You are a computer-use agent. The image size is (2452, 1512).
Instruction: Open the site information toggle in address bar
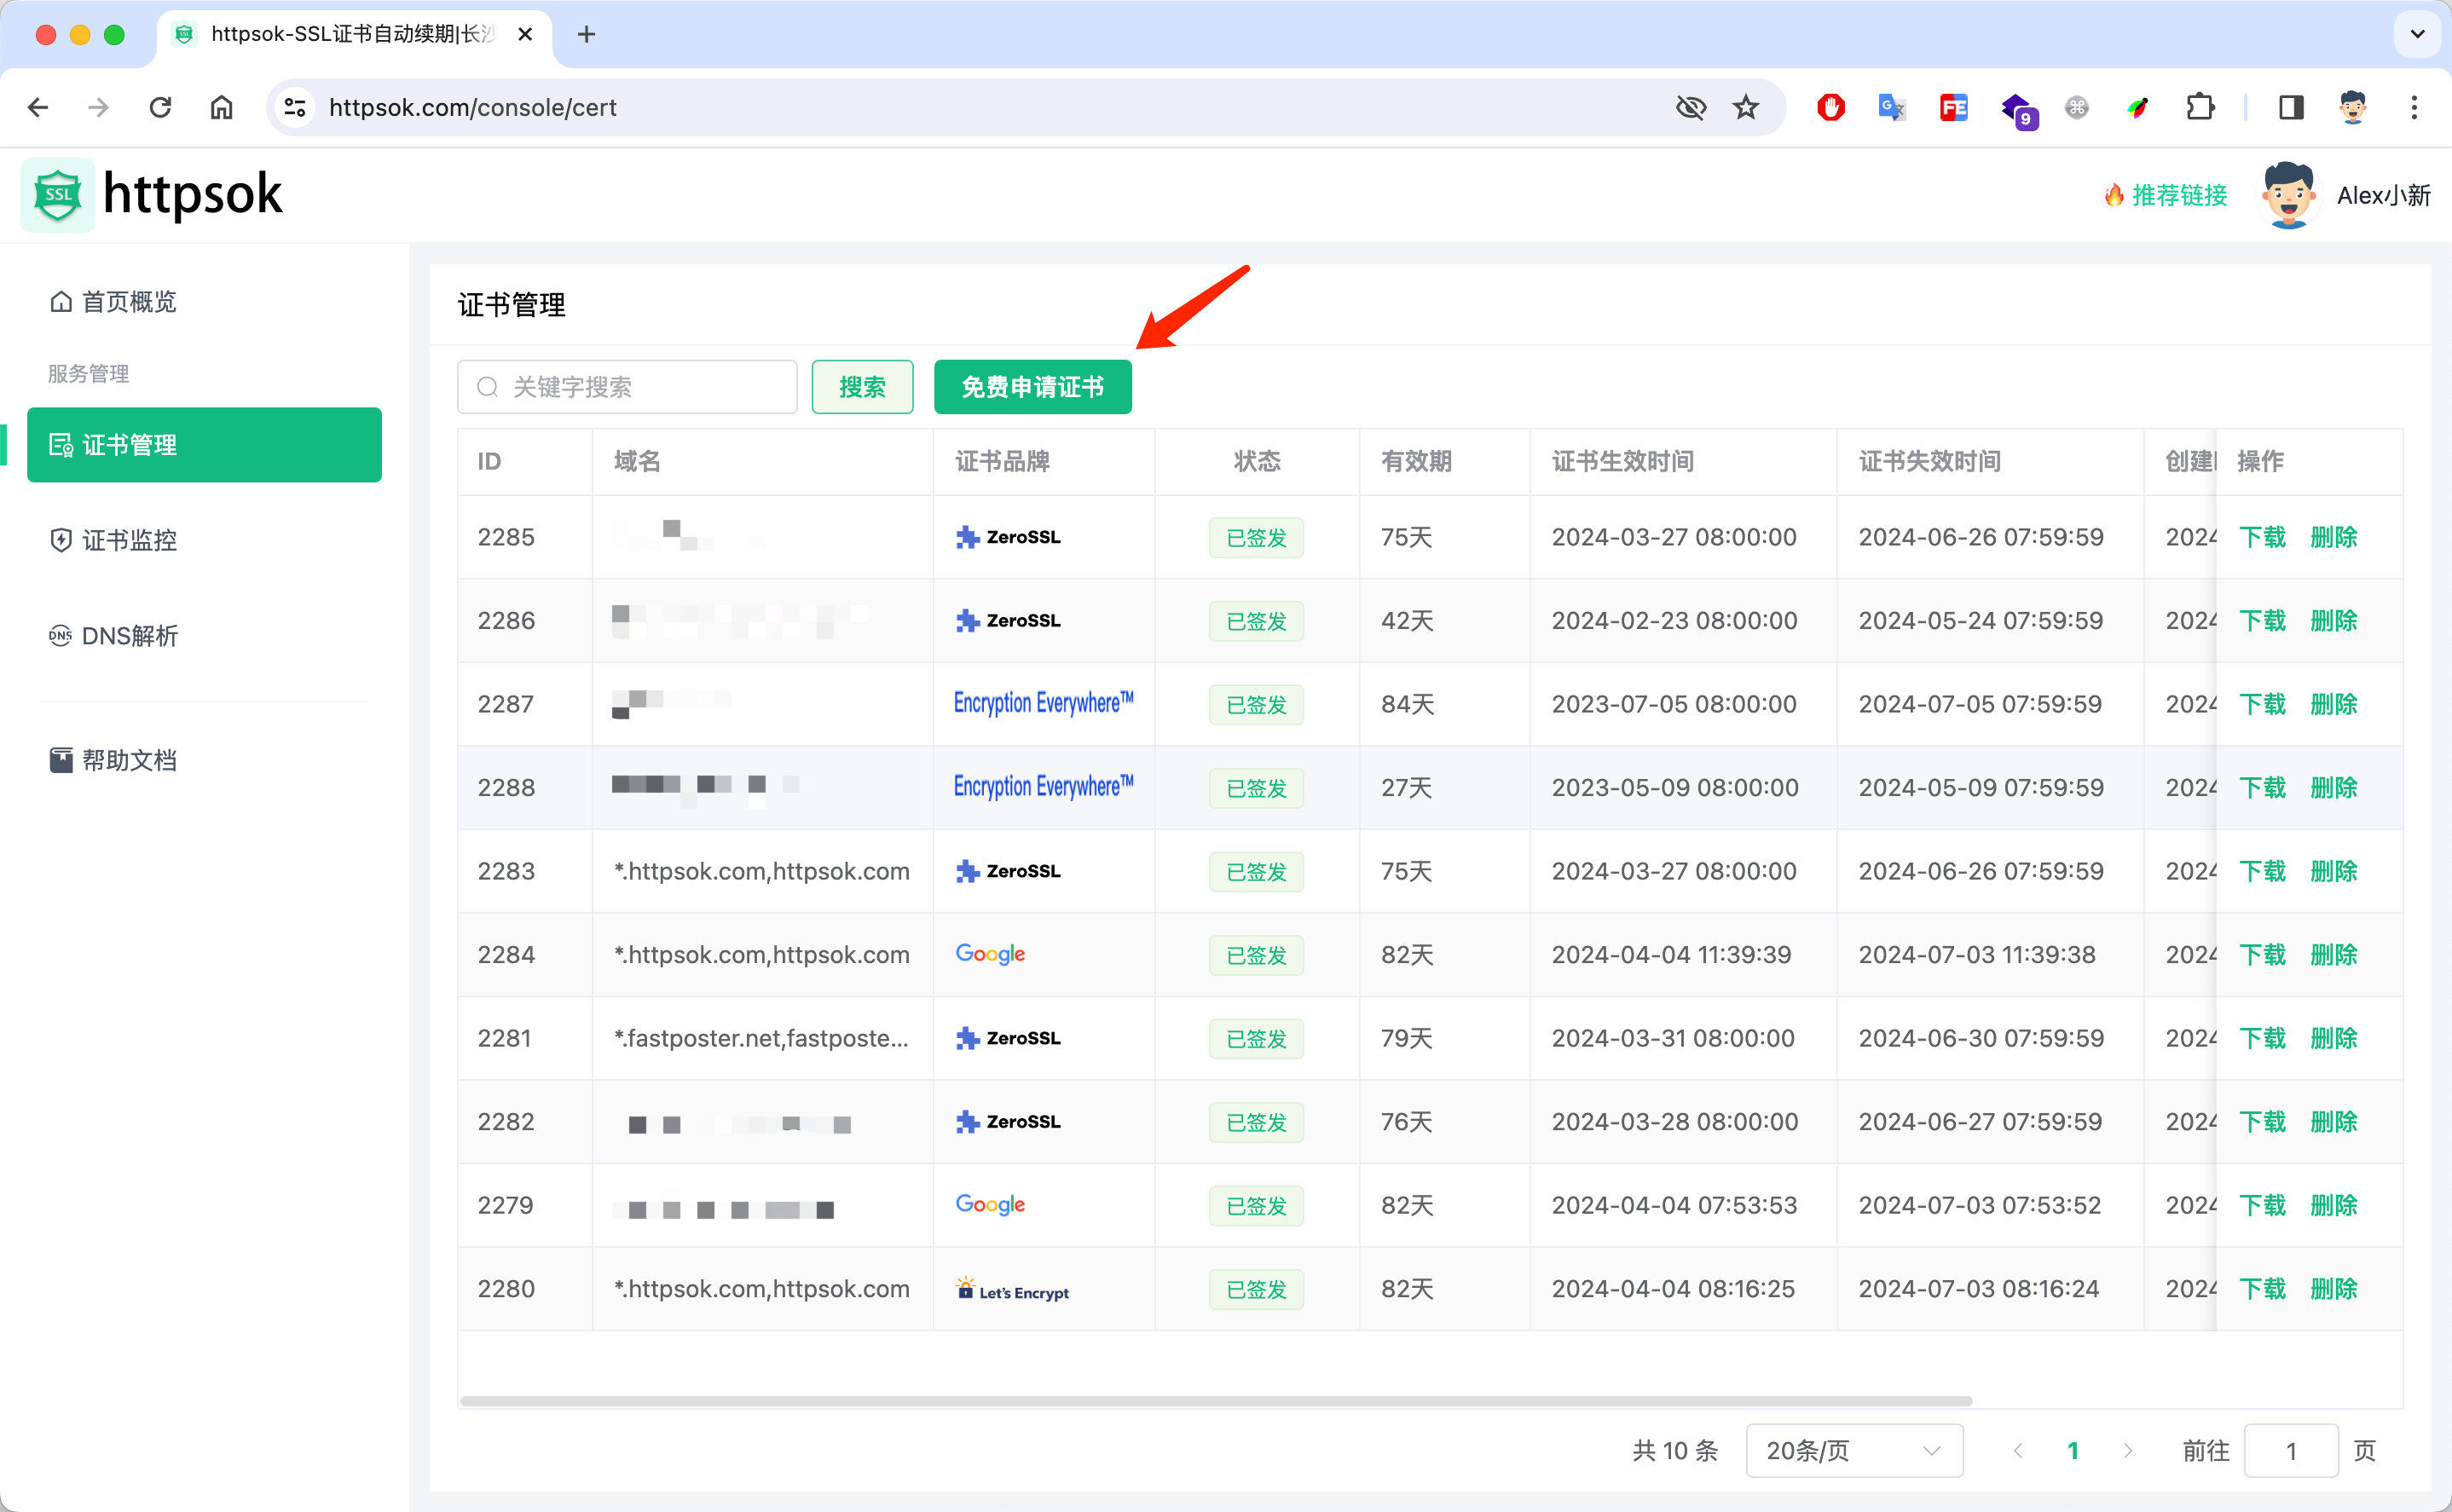(295, 108)
